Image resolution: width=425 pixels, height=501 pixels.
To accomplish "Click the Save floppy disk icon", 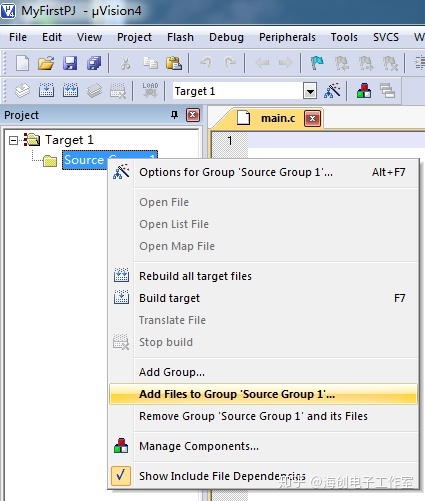I will coord(70,63).
